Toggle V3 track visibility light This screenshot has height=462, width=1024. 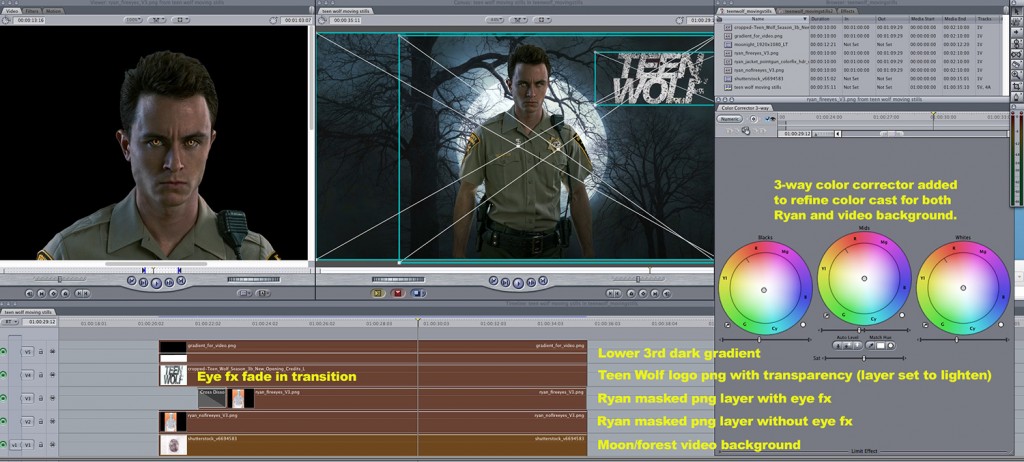3,397
